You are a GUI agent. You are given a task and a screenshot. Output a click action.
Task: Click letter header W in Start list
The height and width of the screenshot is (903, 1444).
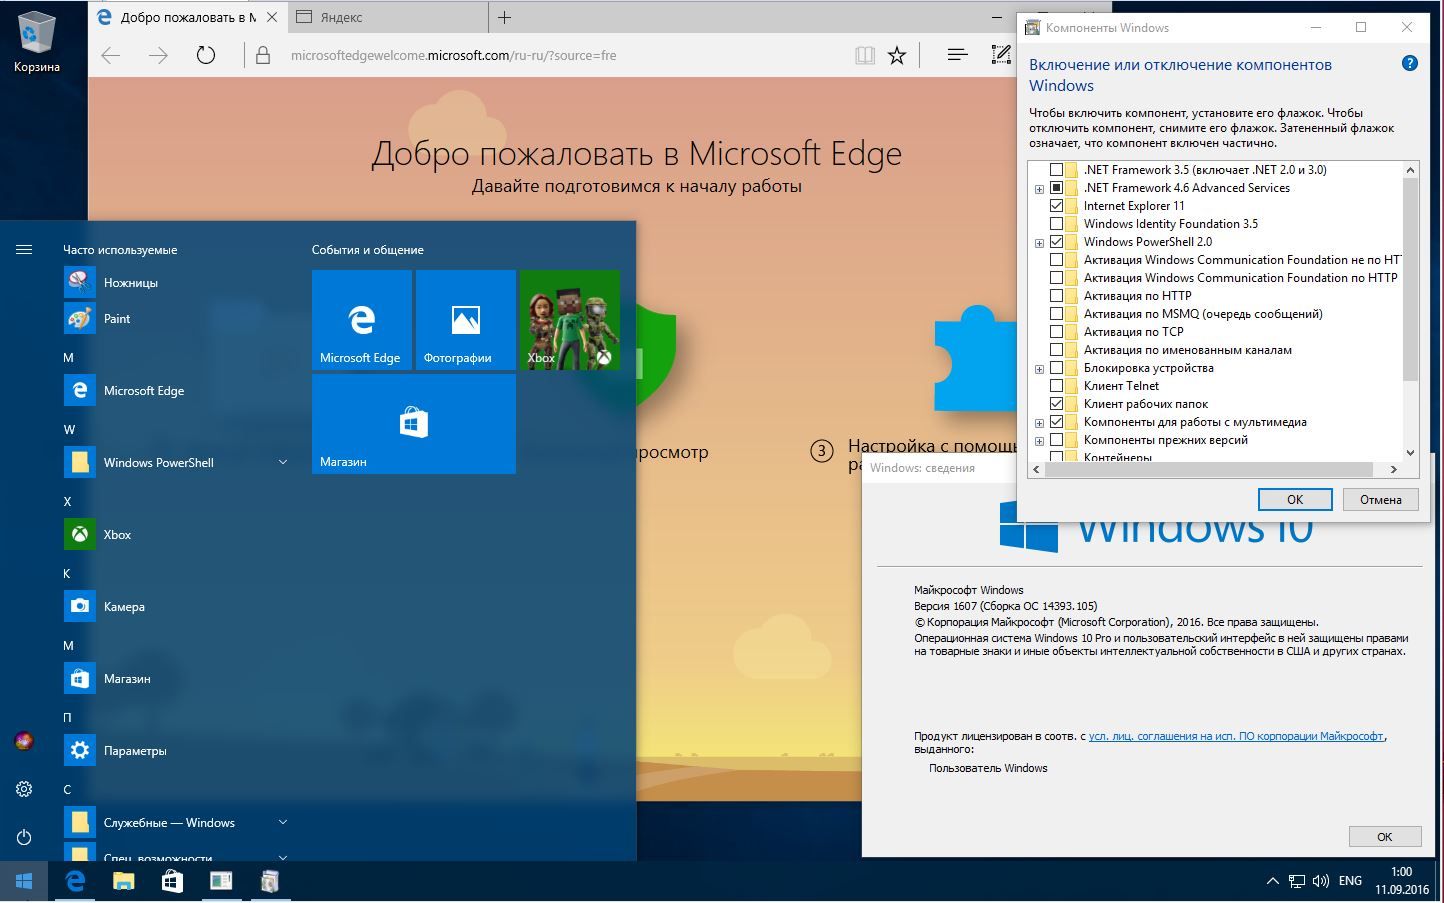(x=69, y=430)
